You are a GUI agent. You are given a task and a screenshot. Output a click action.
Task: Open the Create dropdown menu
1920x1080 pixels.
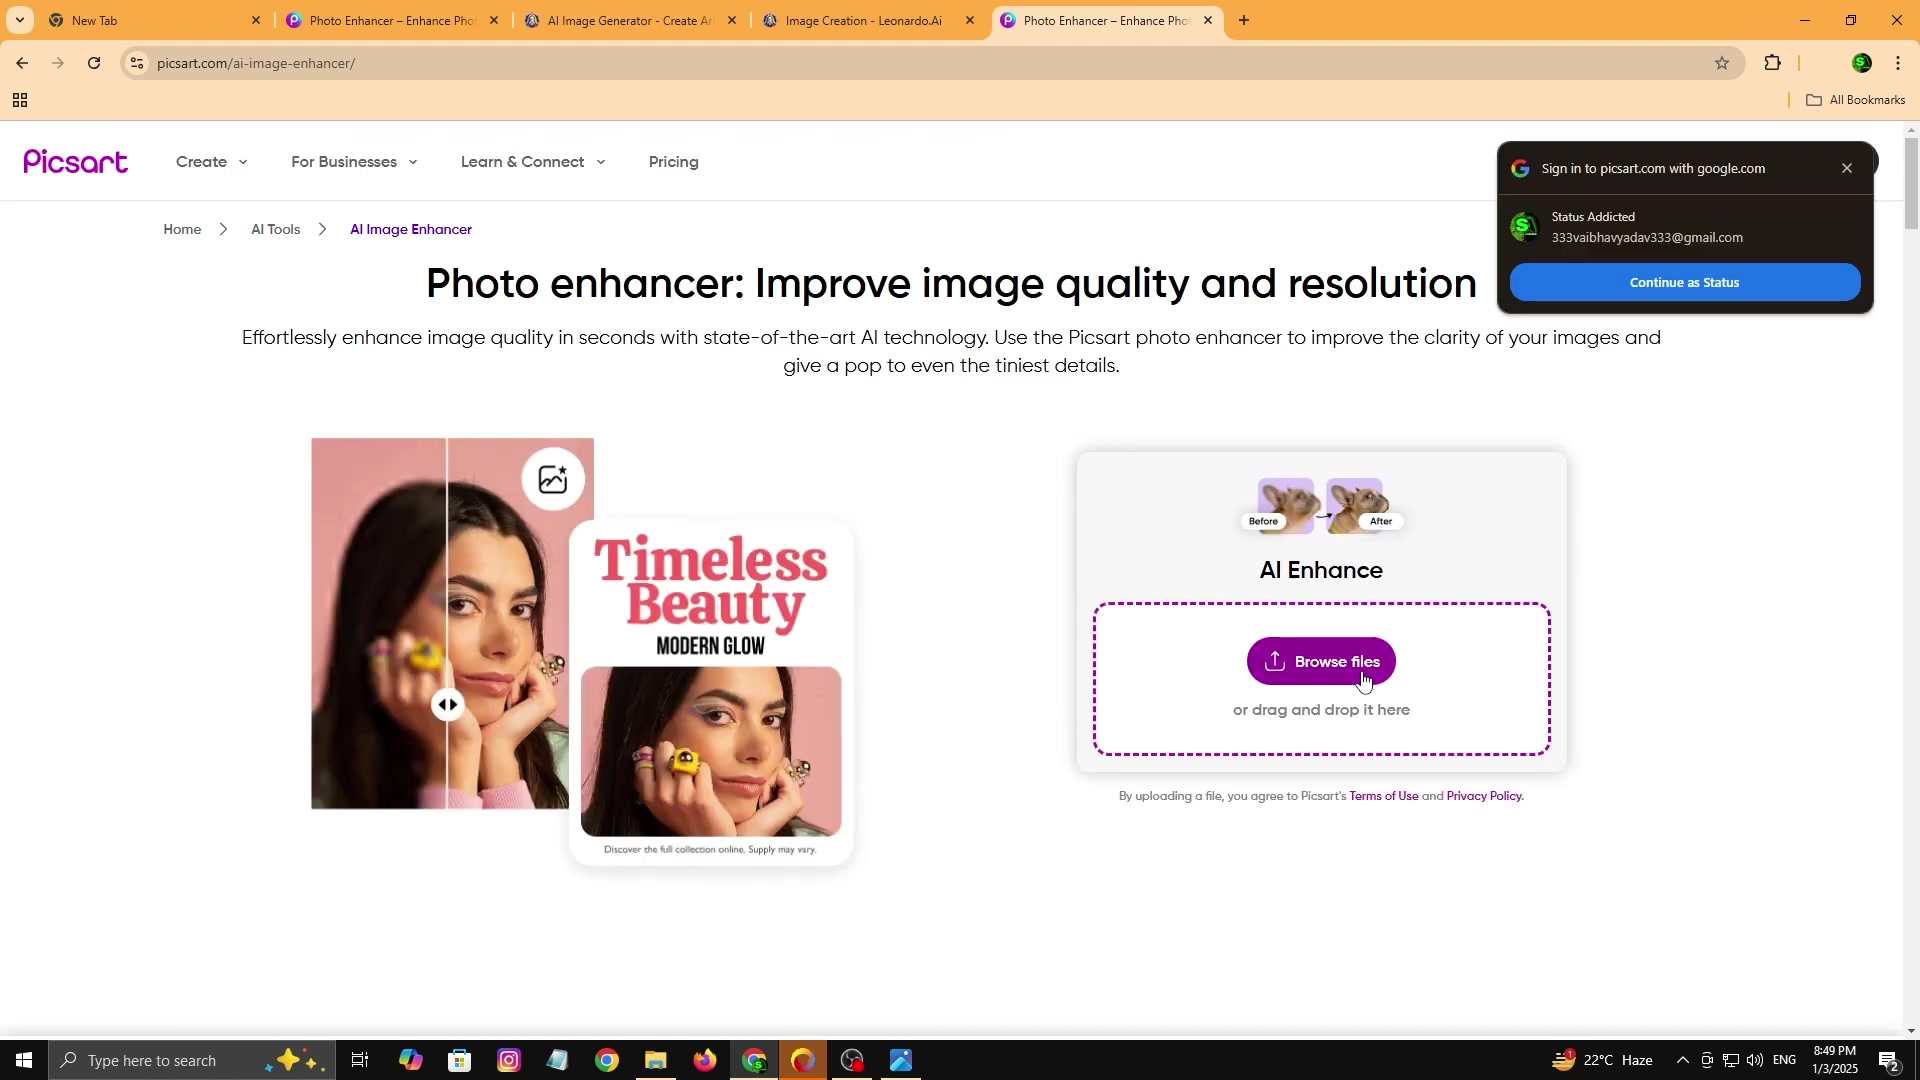211,162
